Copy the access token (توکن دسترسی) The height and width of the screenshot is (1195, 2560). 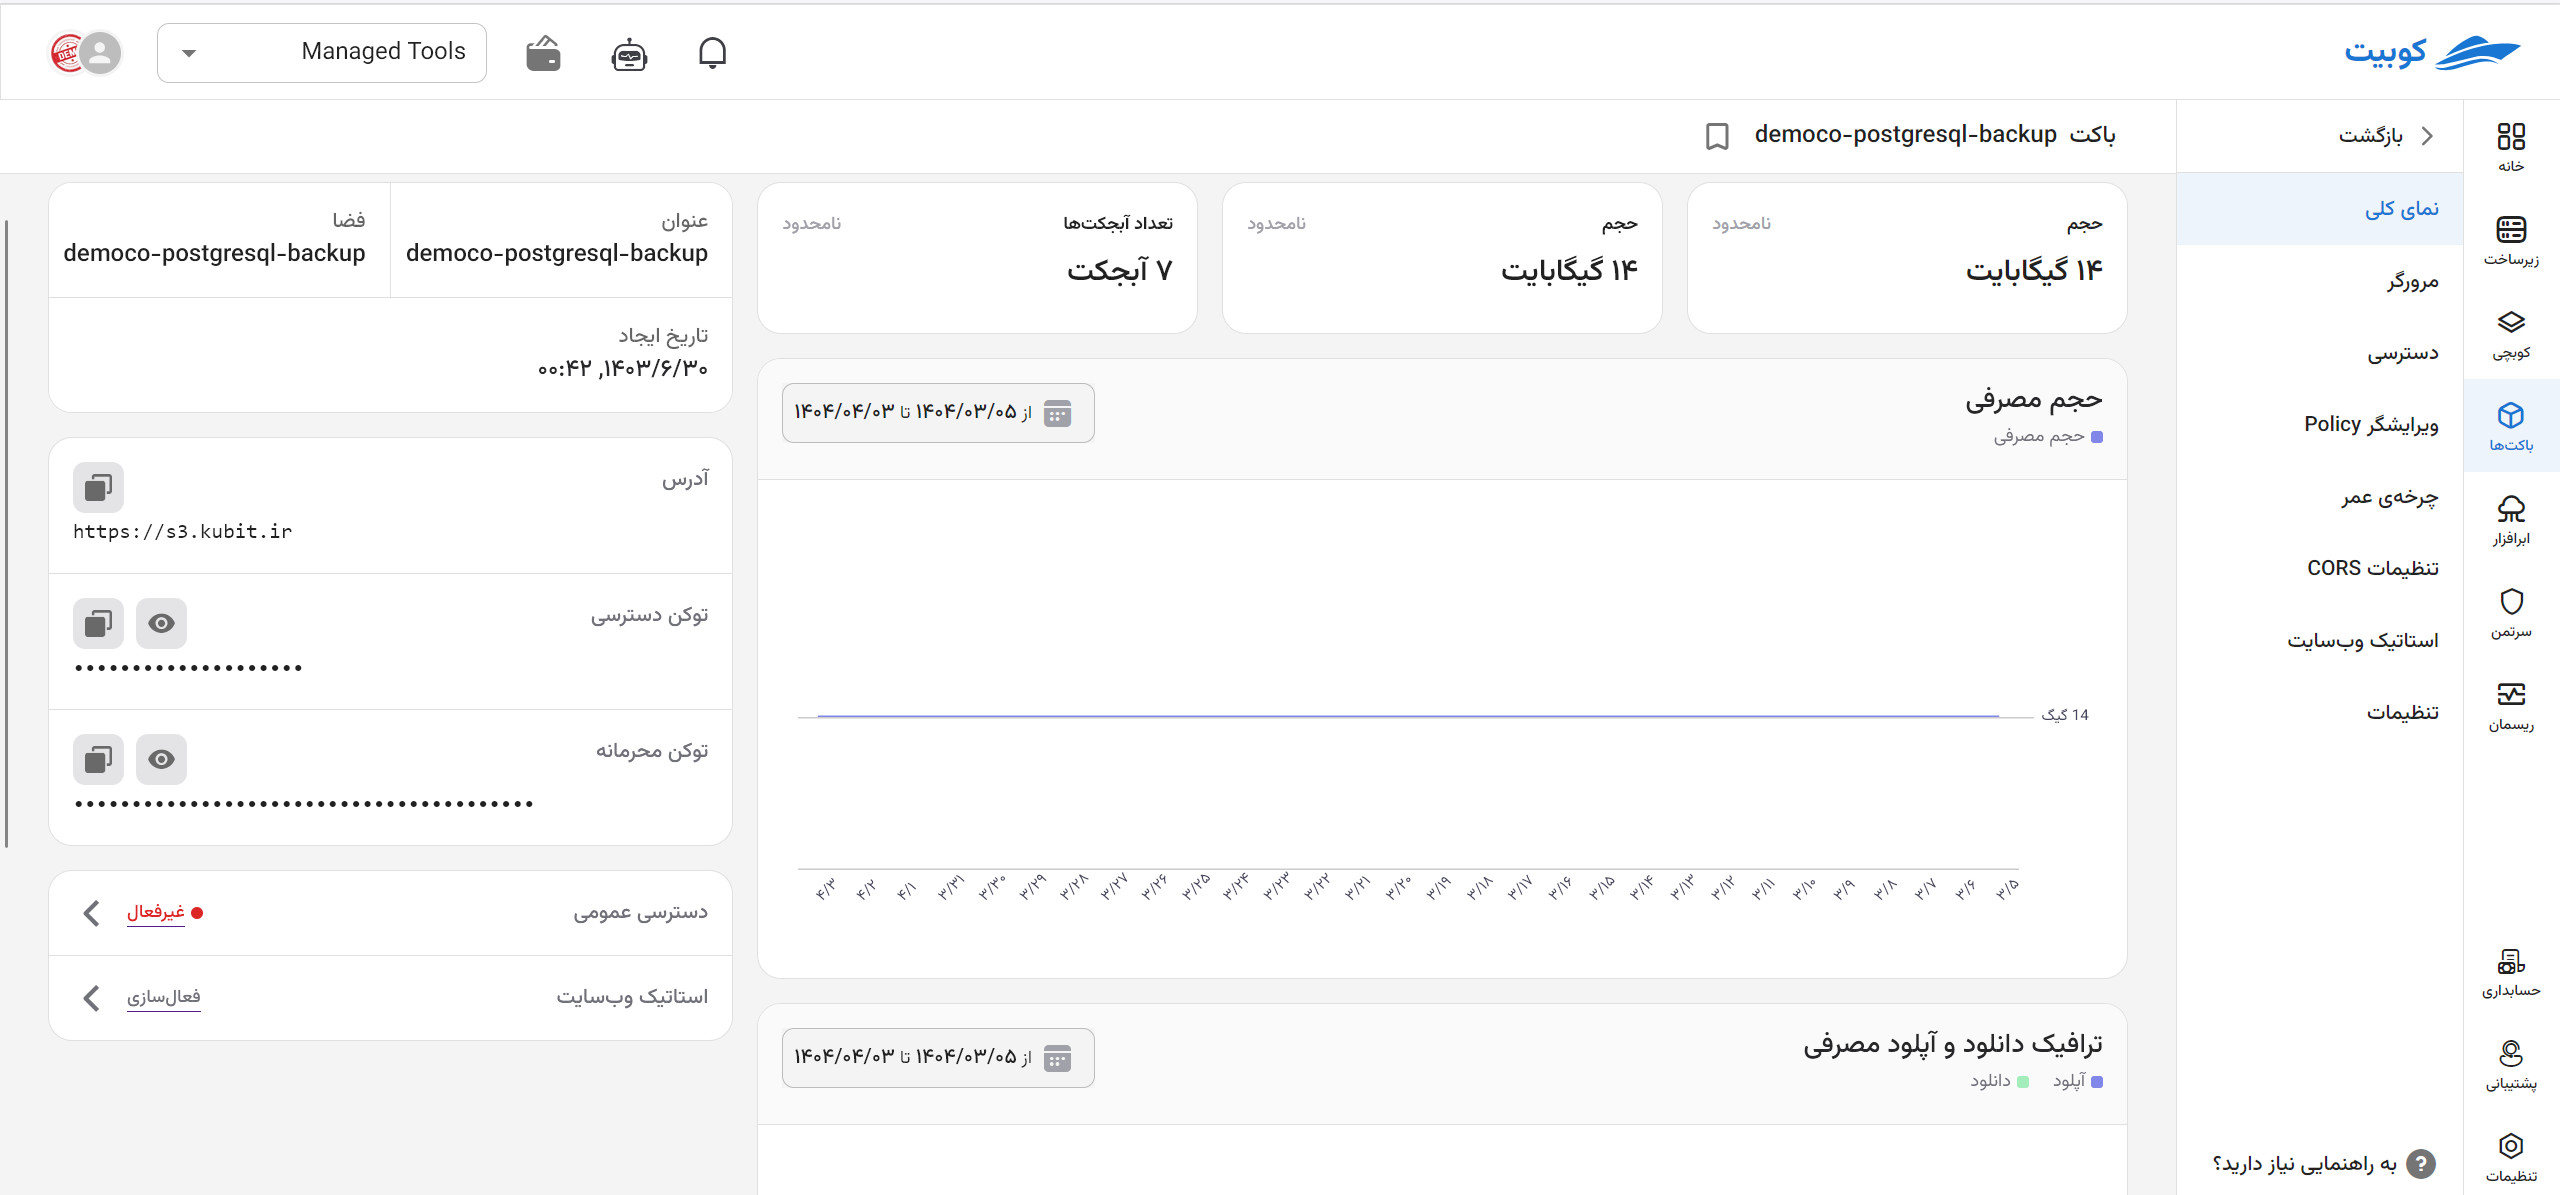pos(98,623)
